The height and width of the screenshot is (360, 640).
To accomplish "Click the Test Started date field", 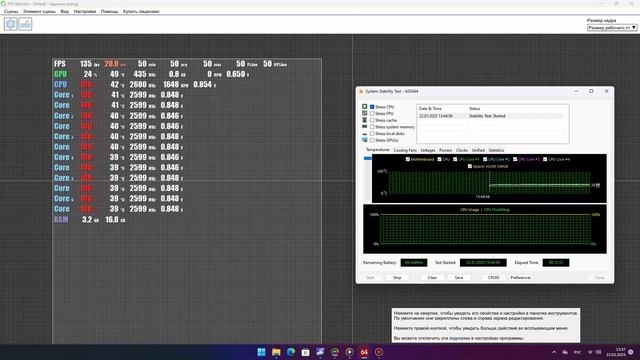I will [x=483, y=263].
